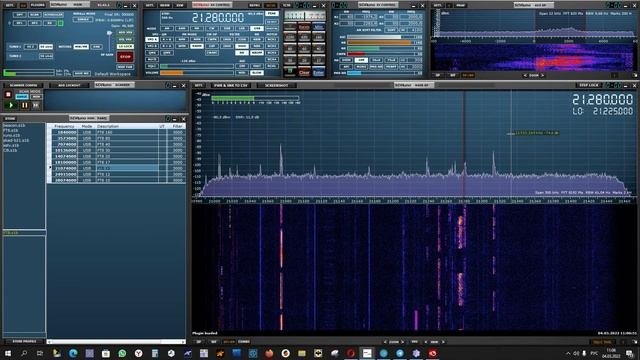Open WhatsApp from the taskbar
Screen dimensions: 640x360
point(122,353)
